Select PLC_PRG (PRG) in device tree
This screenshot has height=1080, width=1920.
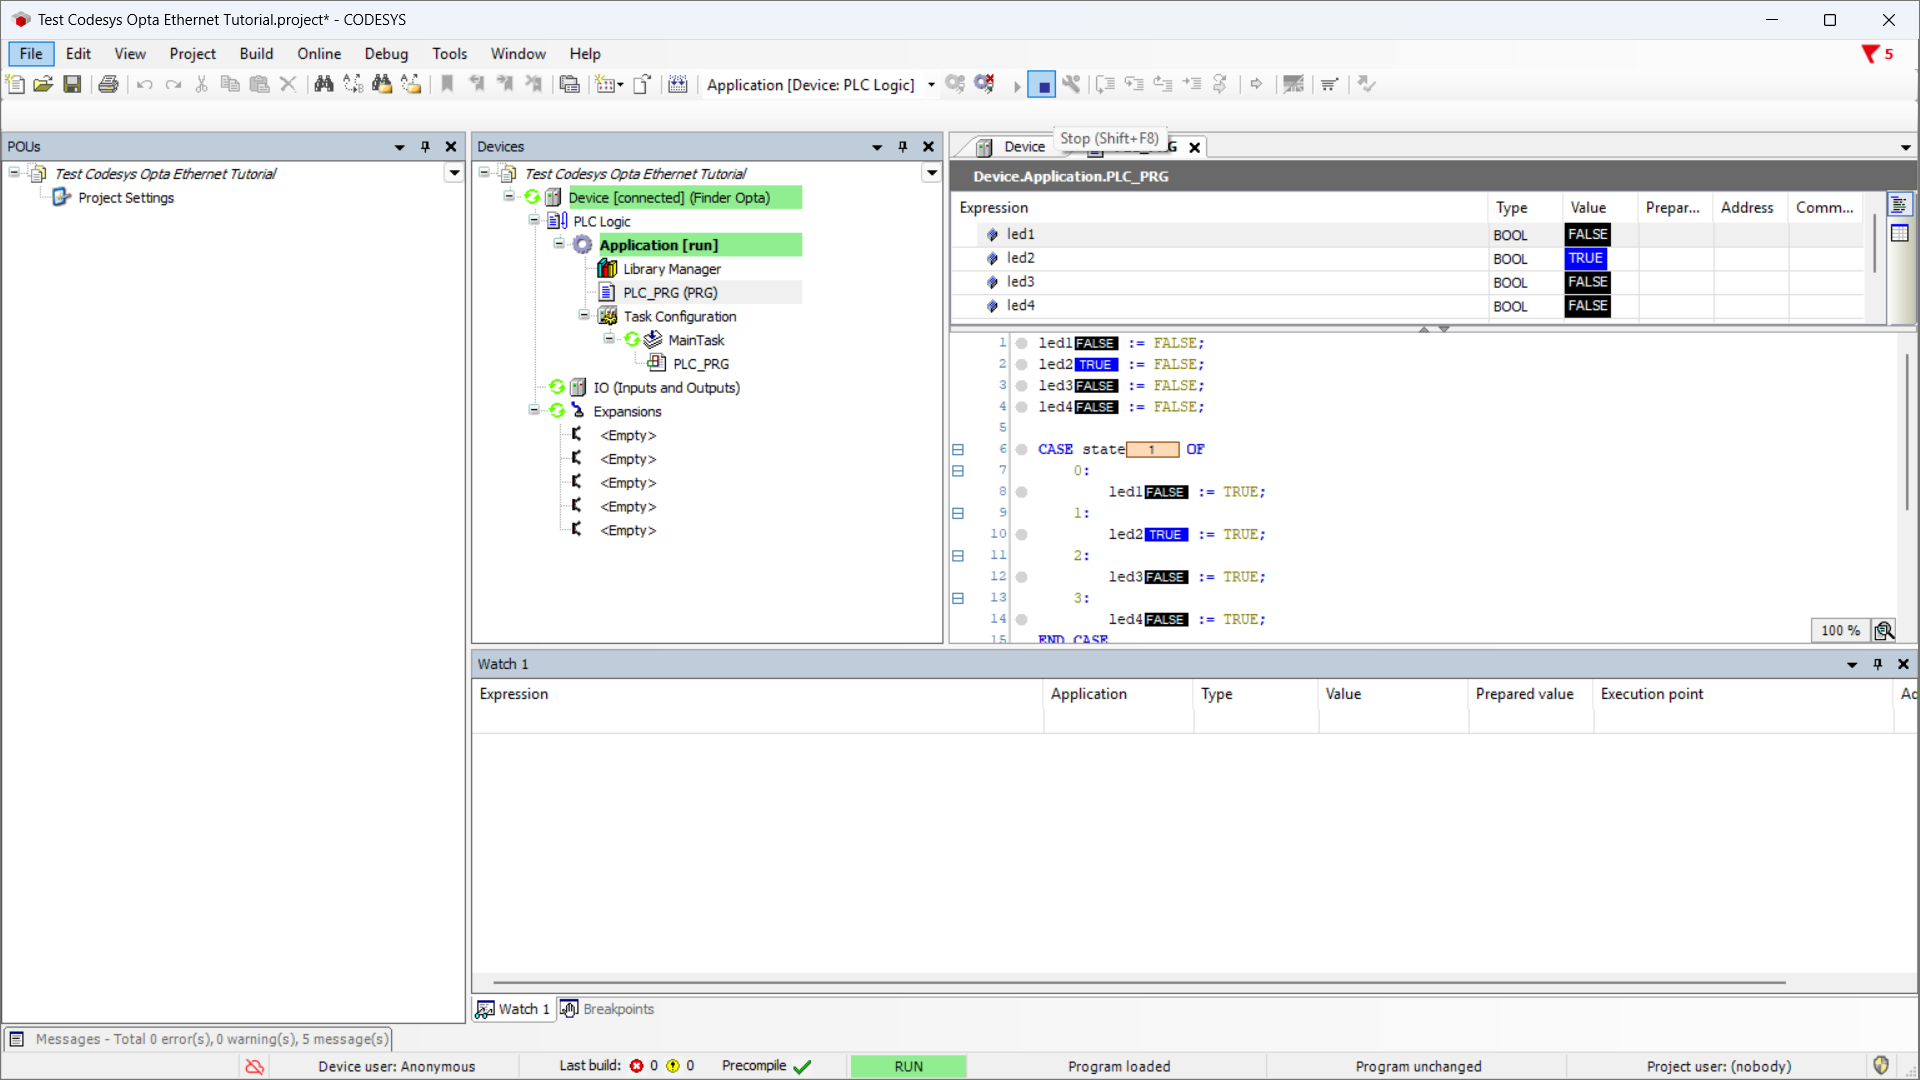point(670,293)
